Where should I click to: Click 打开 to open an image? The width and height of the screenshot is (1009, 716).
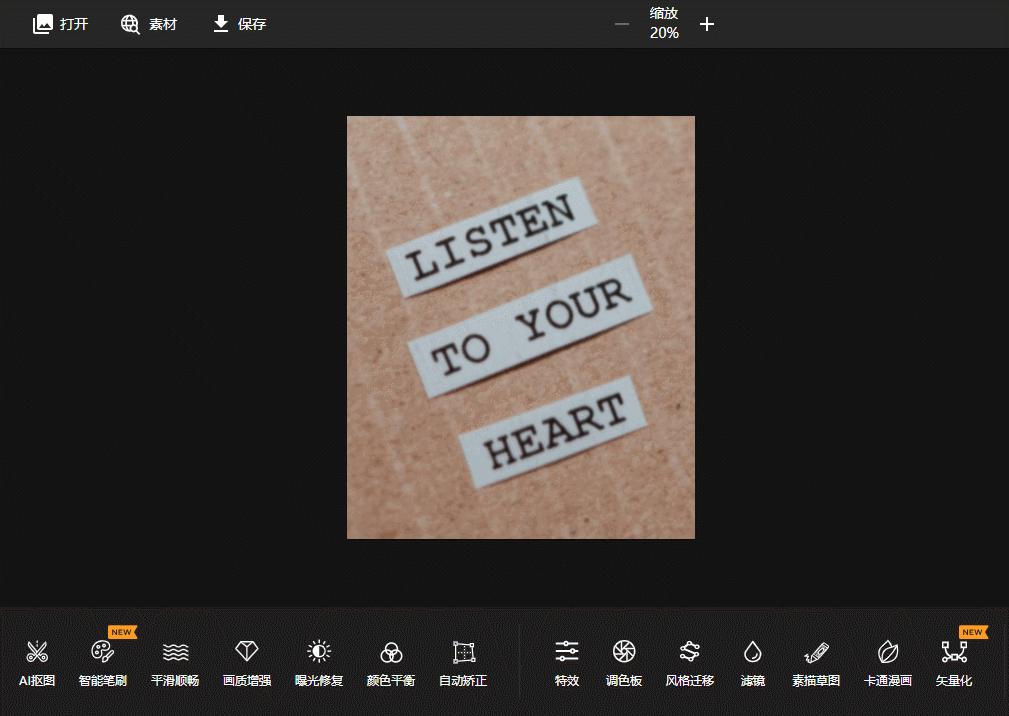click(61, 24)
